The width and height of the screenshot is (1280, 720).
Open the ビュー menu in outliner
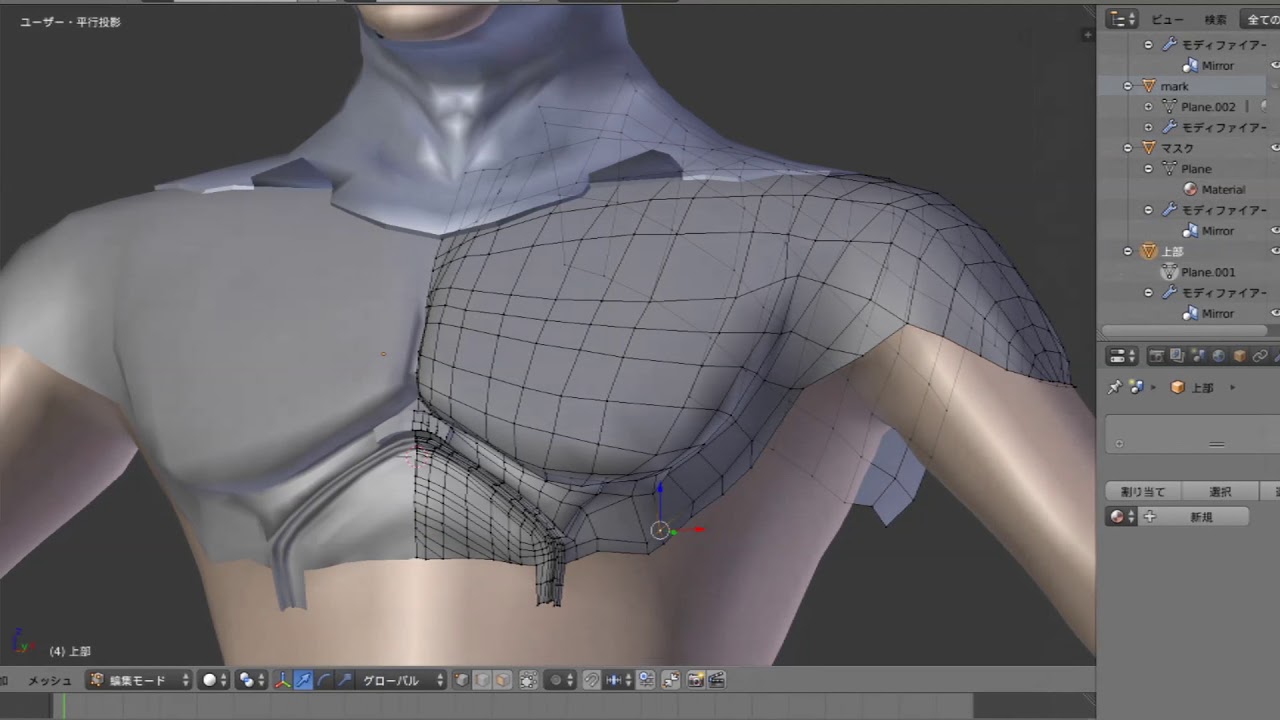click(x=1167, y=19)
